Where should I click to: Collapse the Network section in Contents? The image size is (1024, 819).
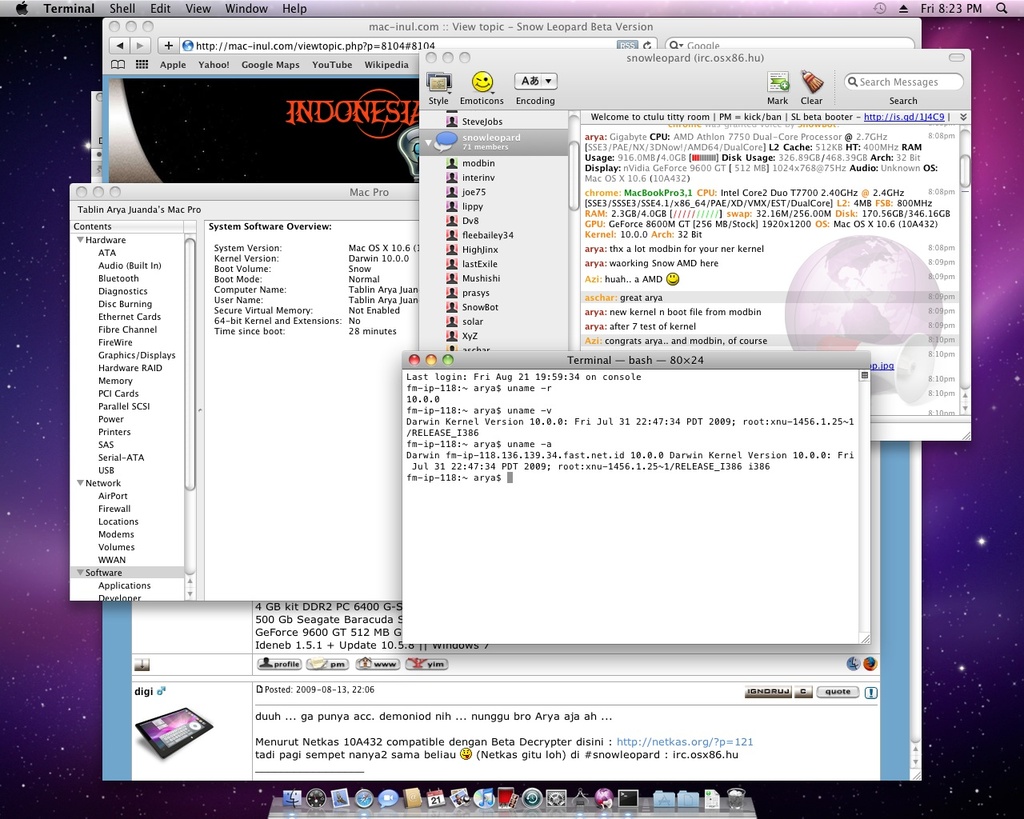pyautogui.click(x=80, y=483)
